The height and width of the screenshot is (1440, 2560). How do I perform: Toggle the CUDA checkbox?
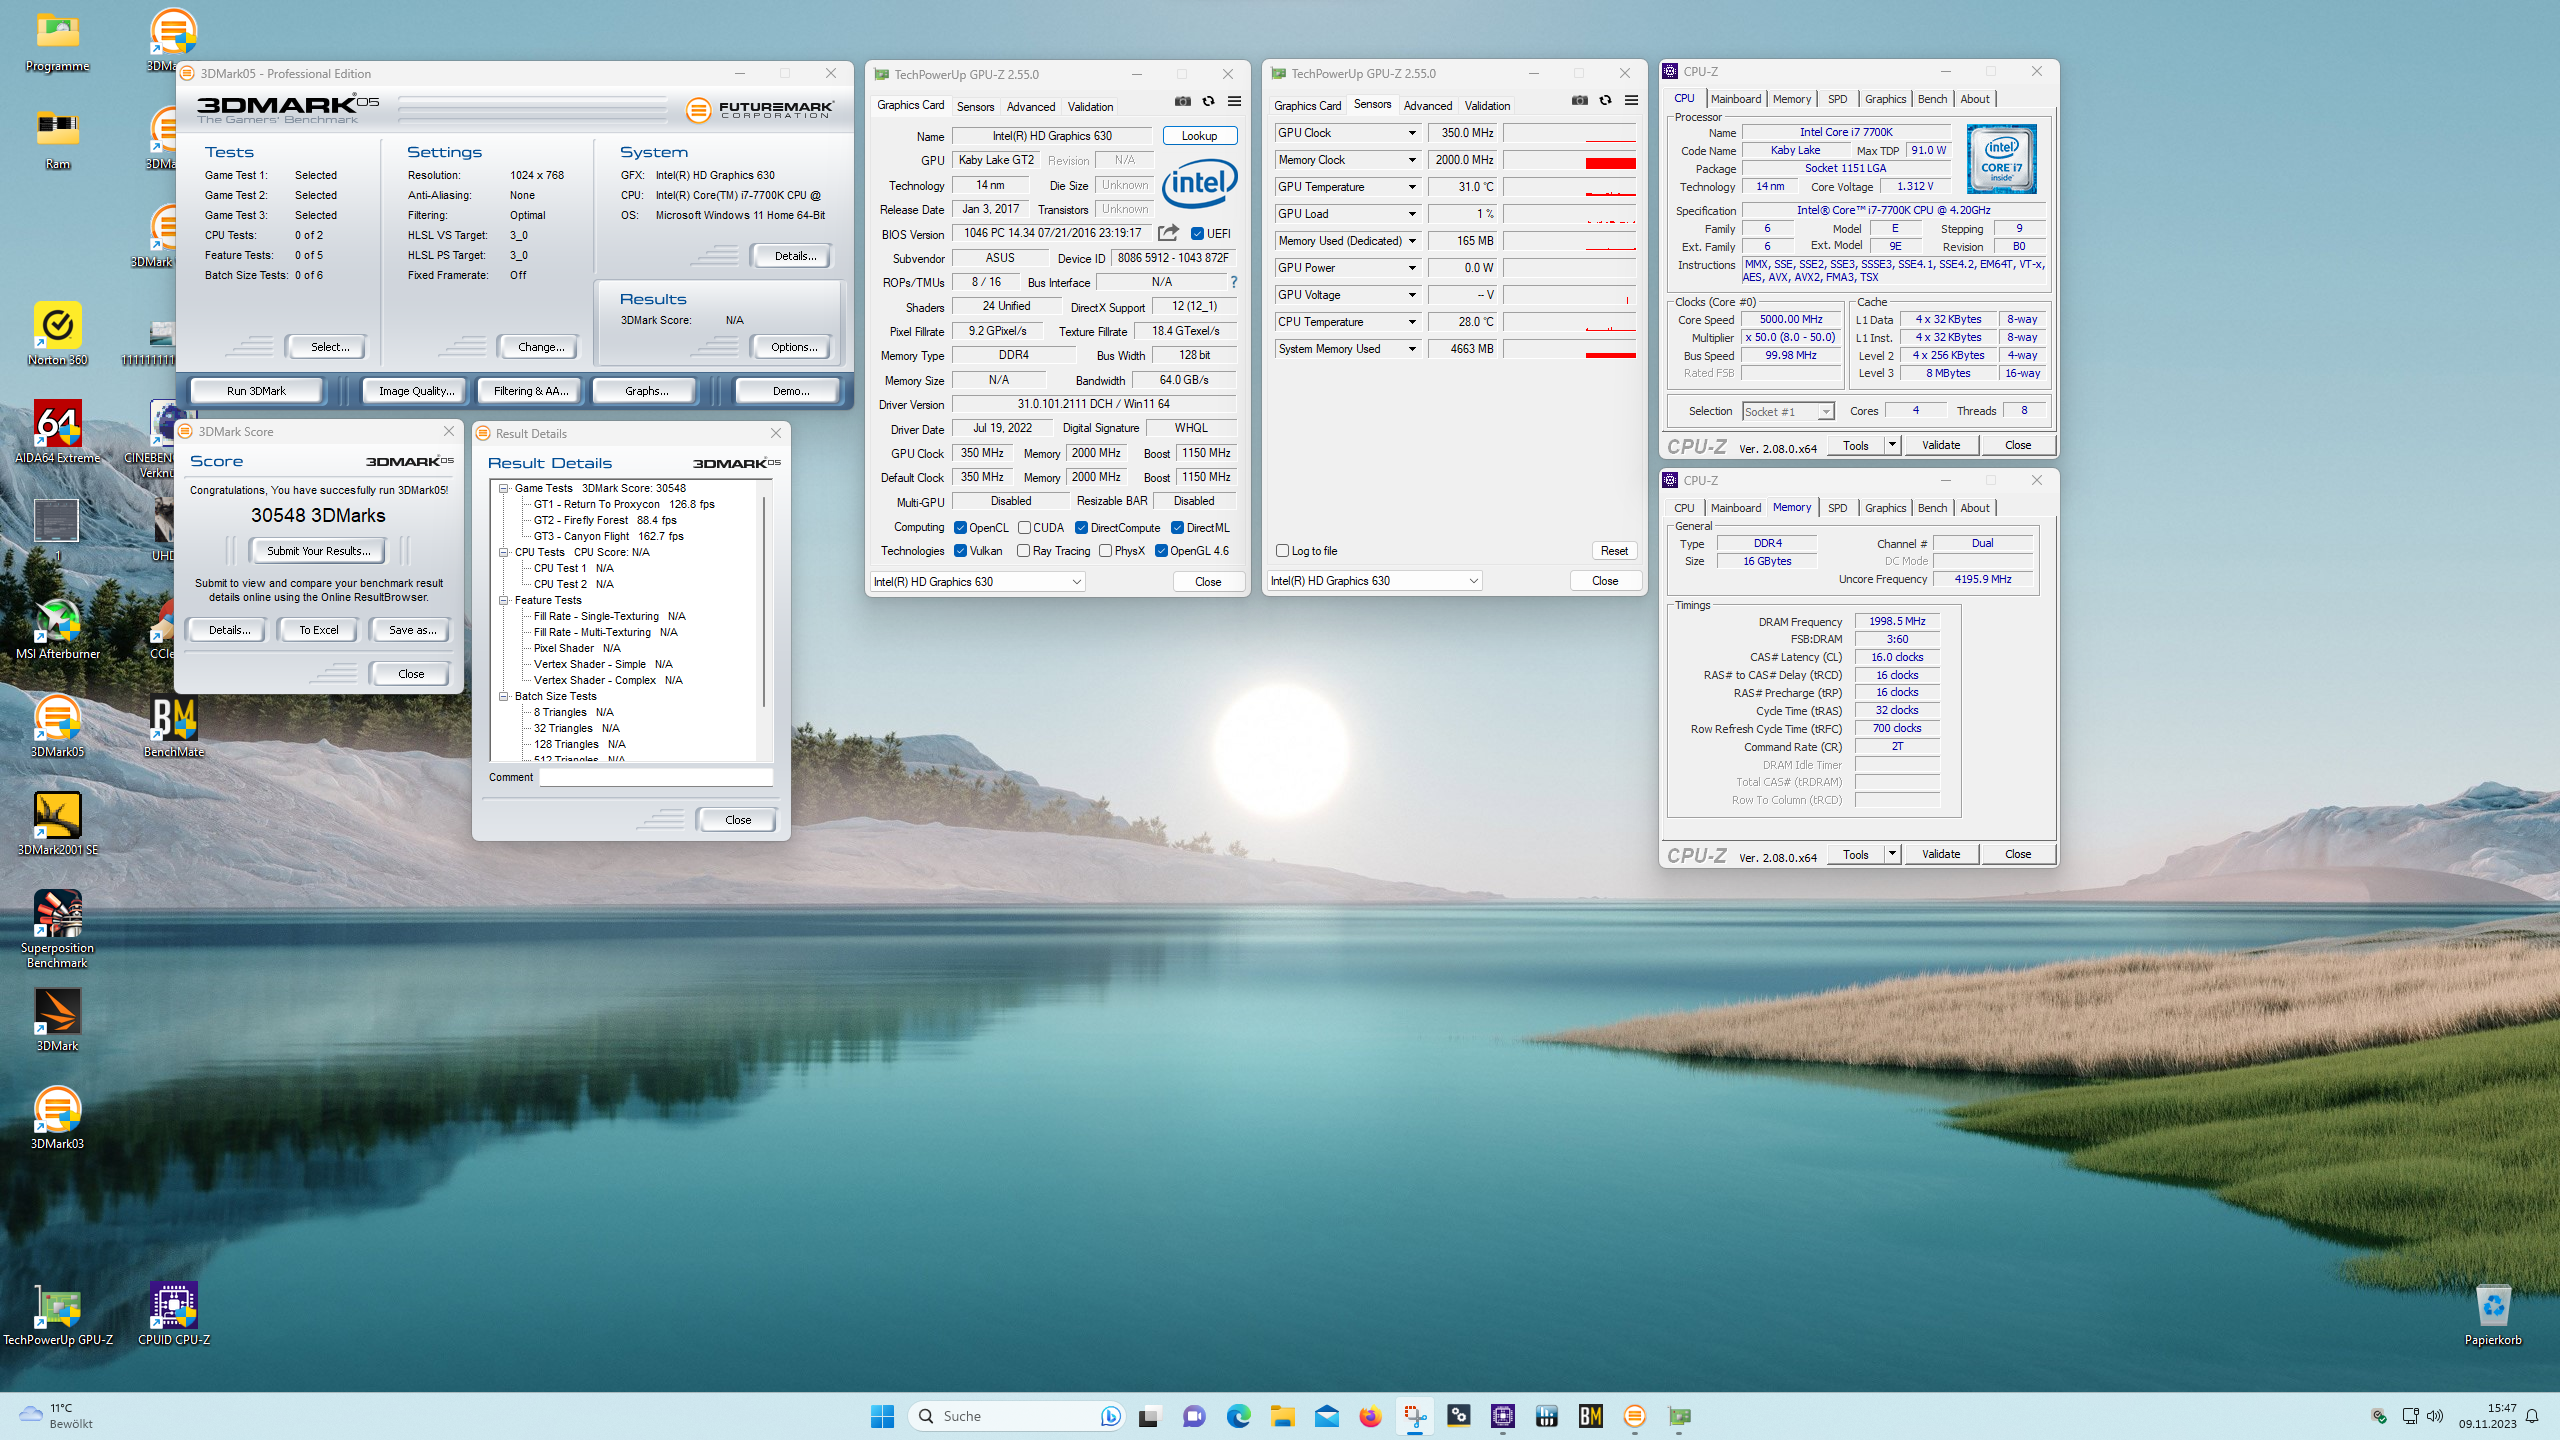pyautogui.click(x=1024, y=528)
